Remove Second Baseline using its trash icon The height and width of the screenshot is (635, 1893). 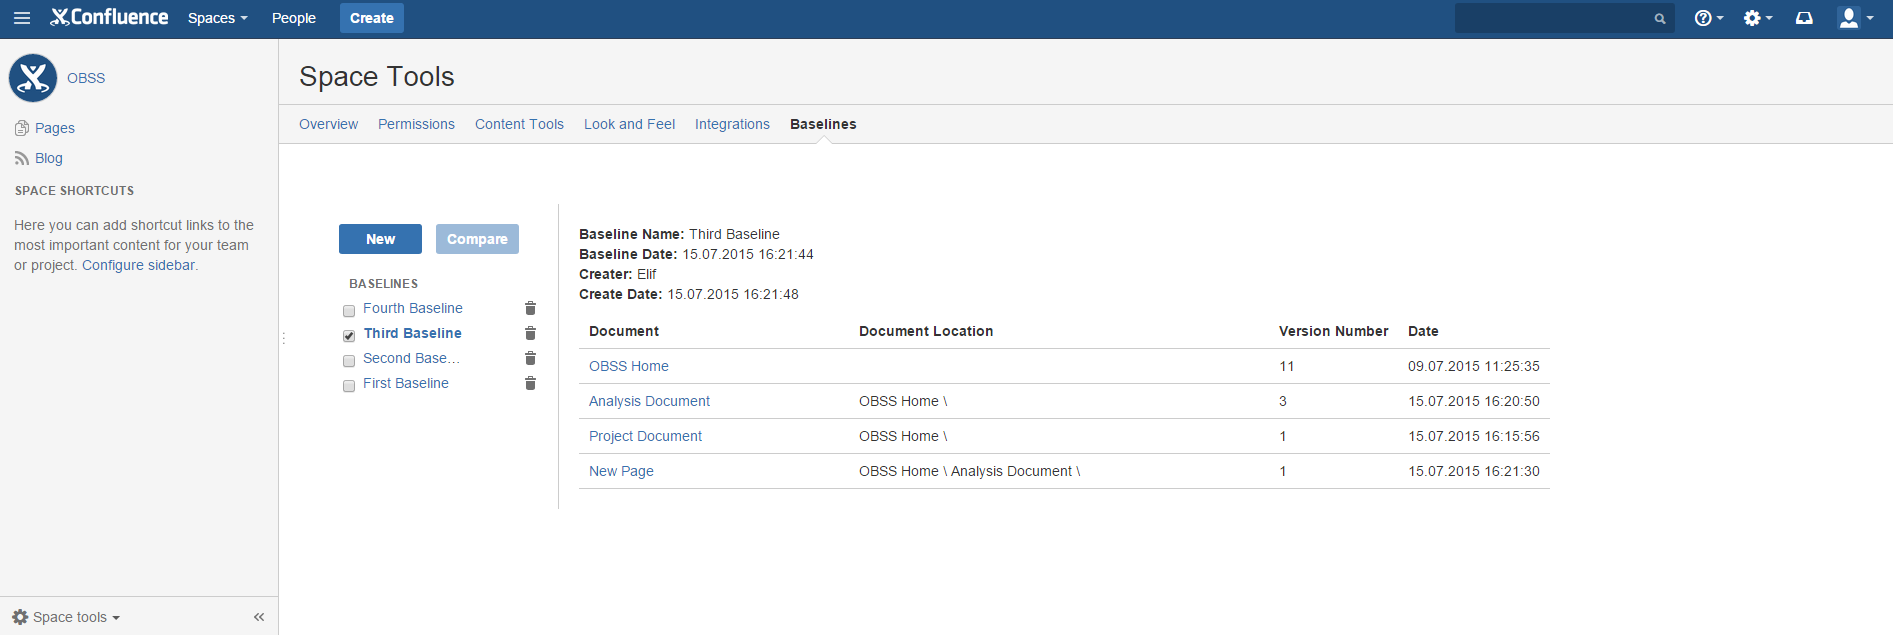pyautogui.click(x=530, y=359)
